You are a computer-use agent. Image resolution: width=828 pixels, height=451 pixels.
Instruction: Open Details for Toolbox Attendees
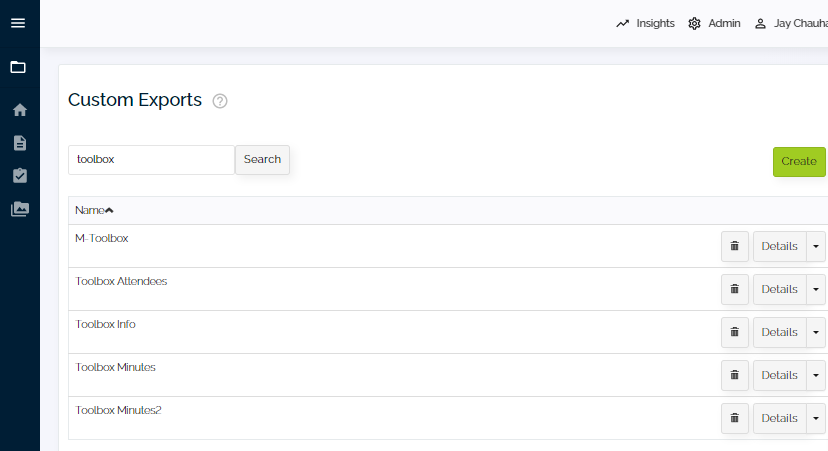pos(779,289)
